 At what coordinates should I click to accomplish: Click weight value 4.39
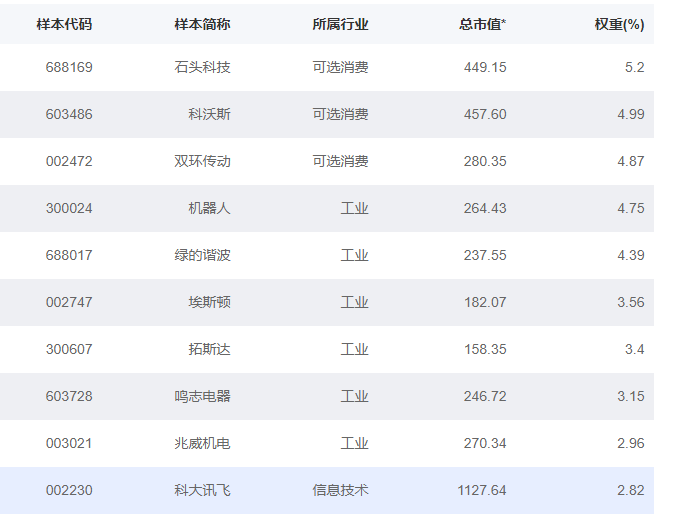pos(631,255)
